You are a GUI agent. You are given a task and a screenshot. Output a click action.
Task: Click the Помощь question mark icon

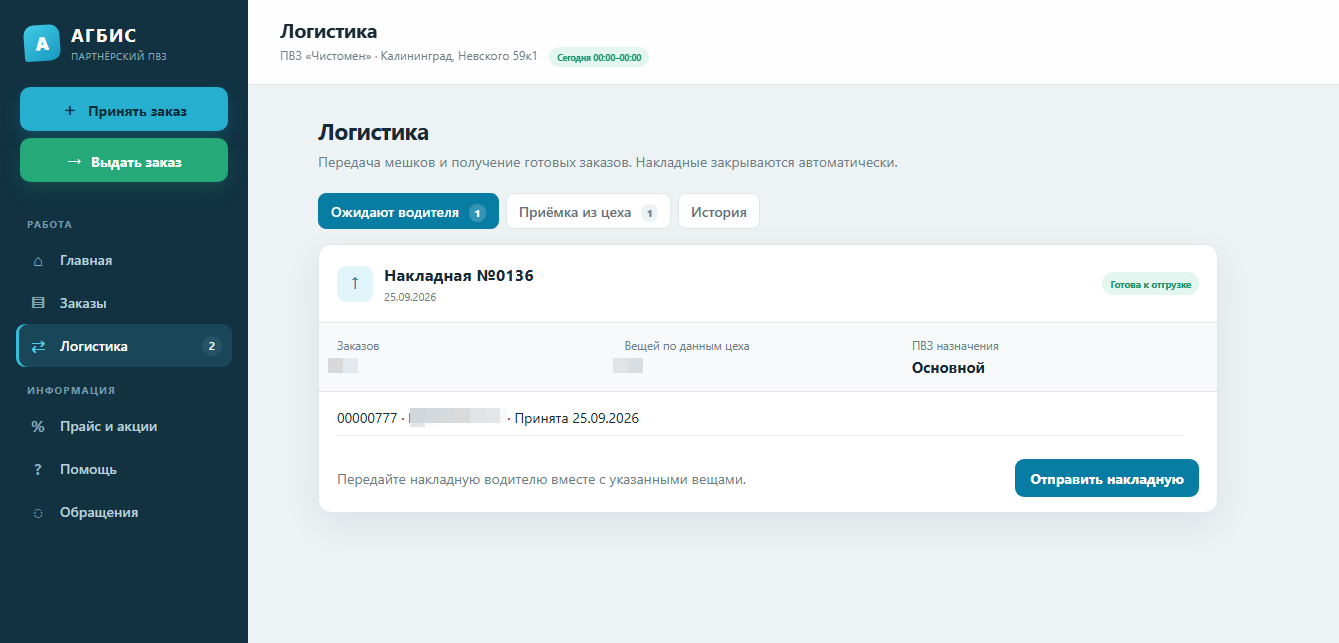(38, 470)
